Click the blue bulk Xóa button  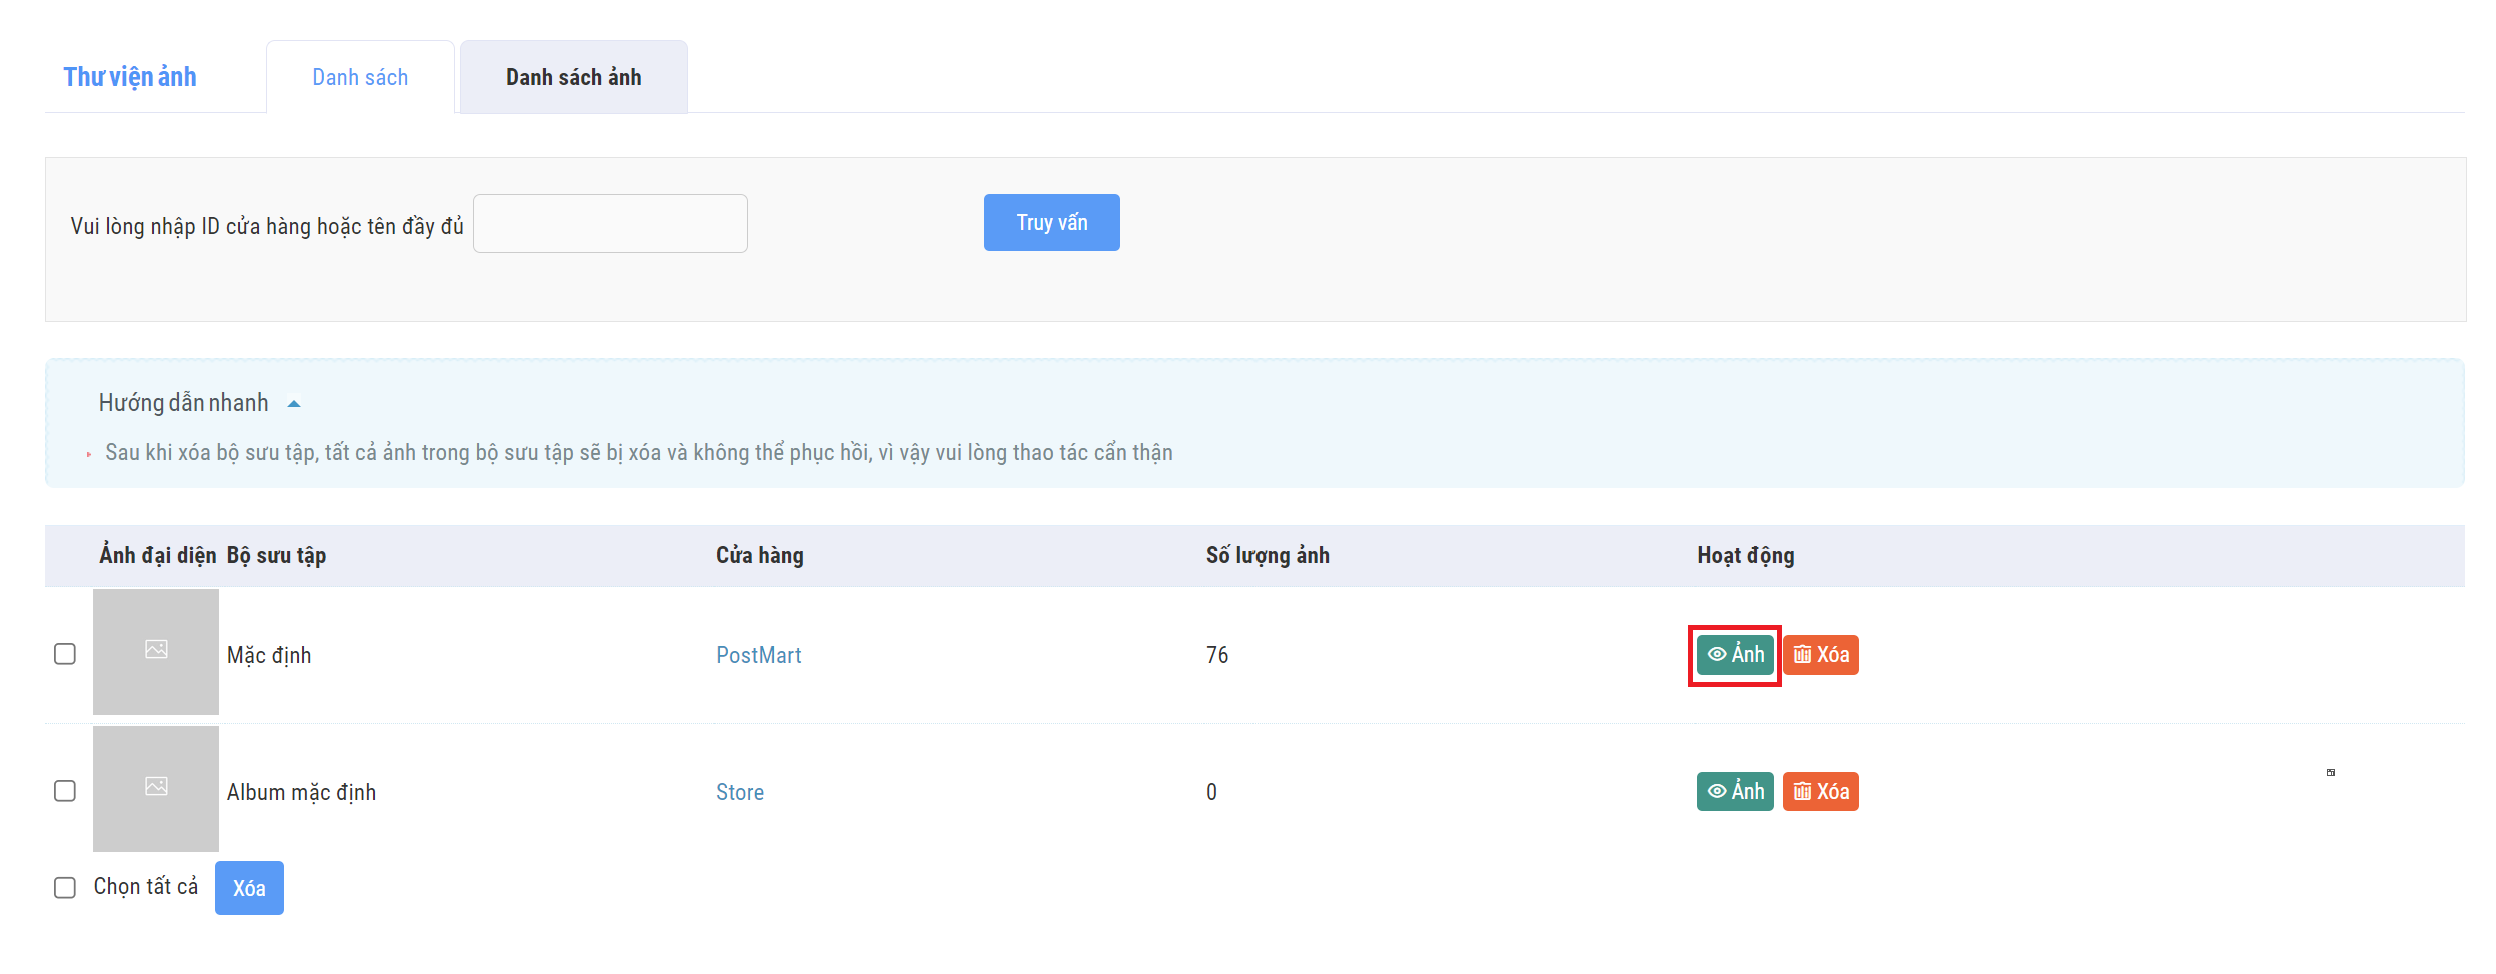[249, 888]
